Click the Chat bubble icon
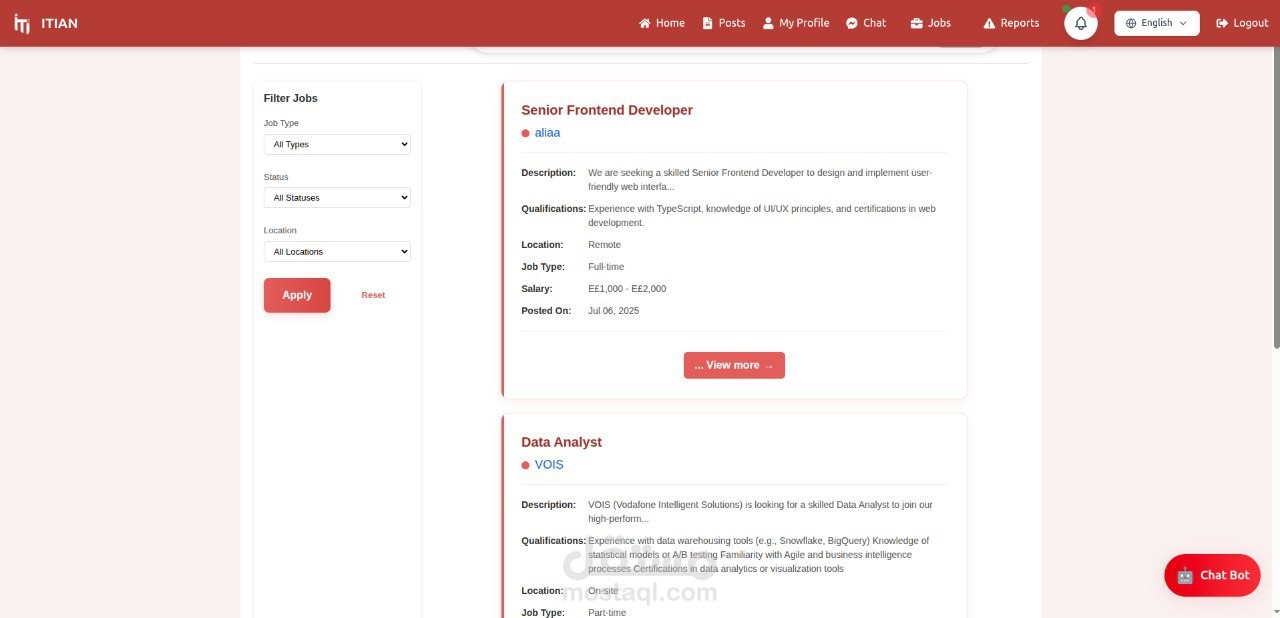The image size is (1280, 618). click(x=852, y=23)
